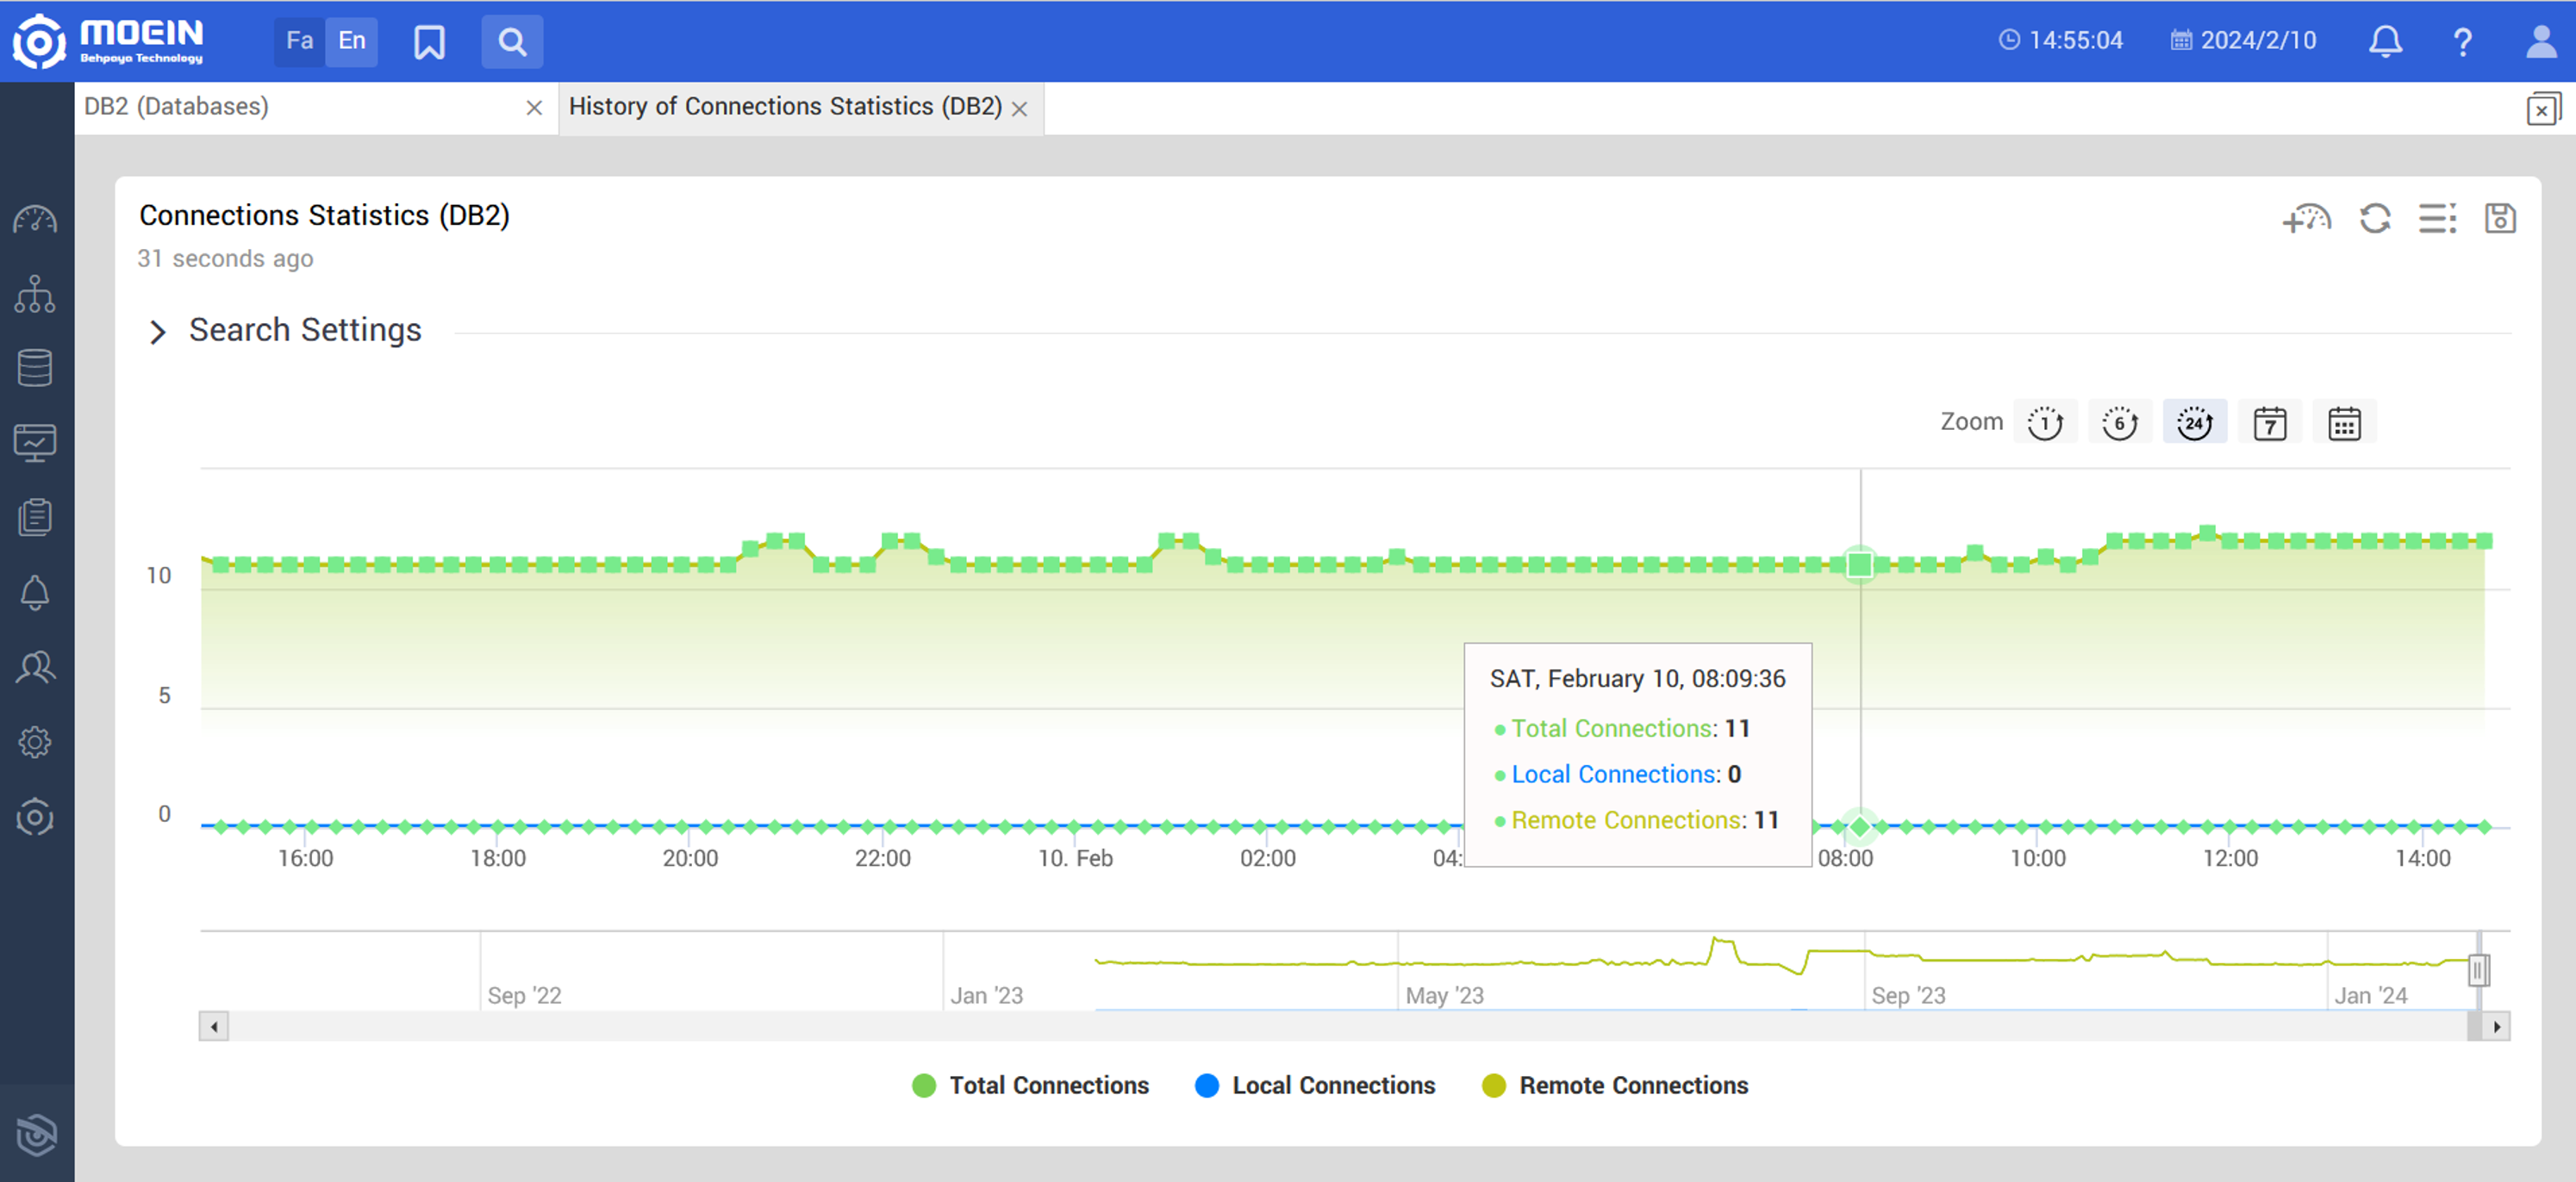Screen dimensions: 2576x1182
Task: Toggle Remote Connections legend series
Action: 1615,1085
